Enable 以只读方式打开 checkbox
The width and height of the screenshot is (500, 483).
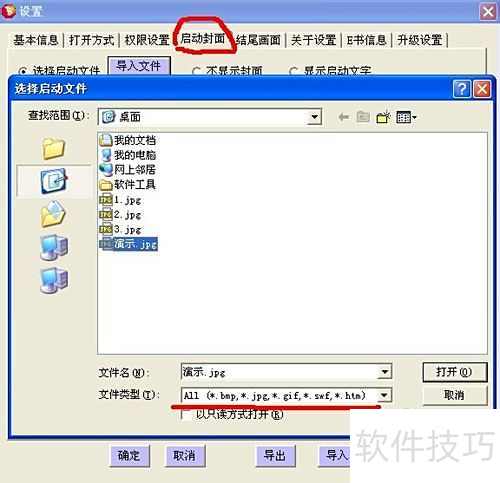click(187, 414)
